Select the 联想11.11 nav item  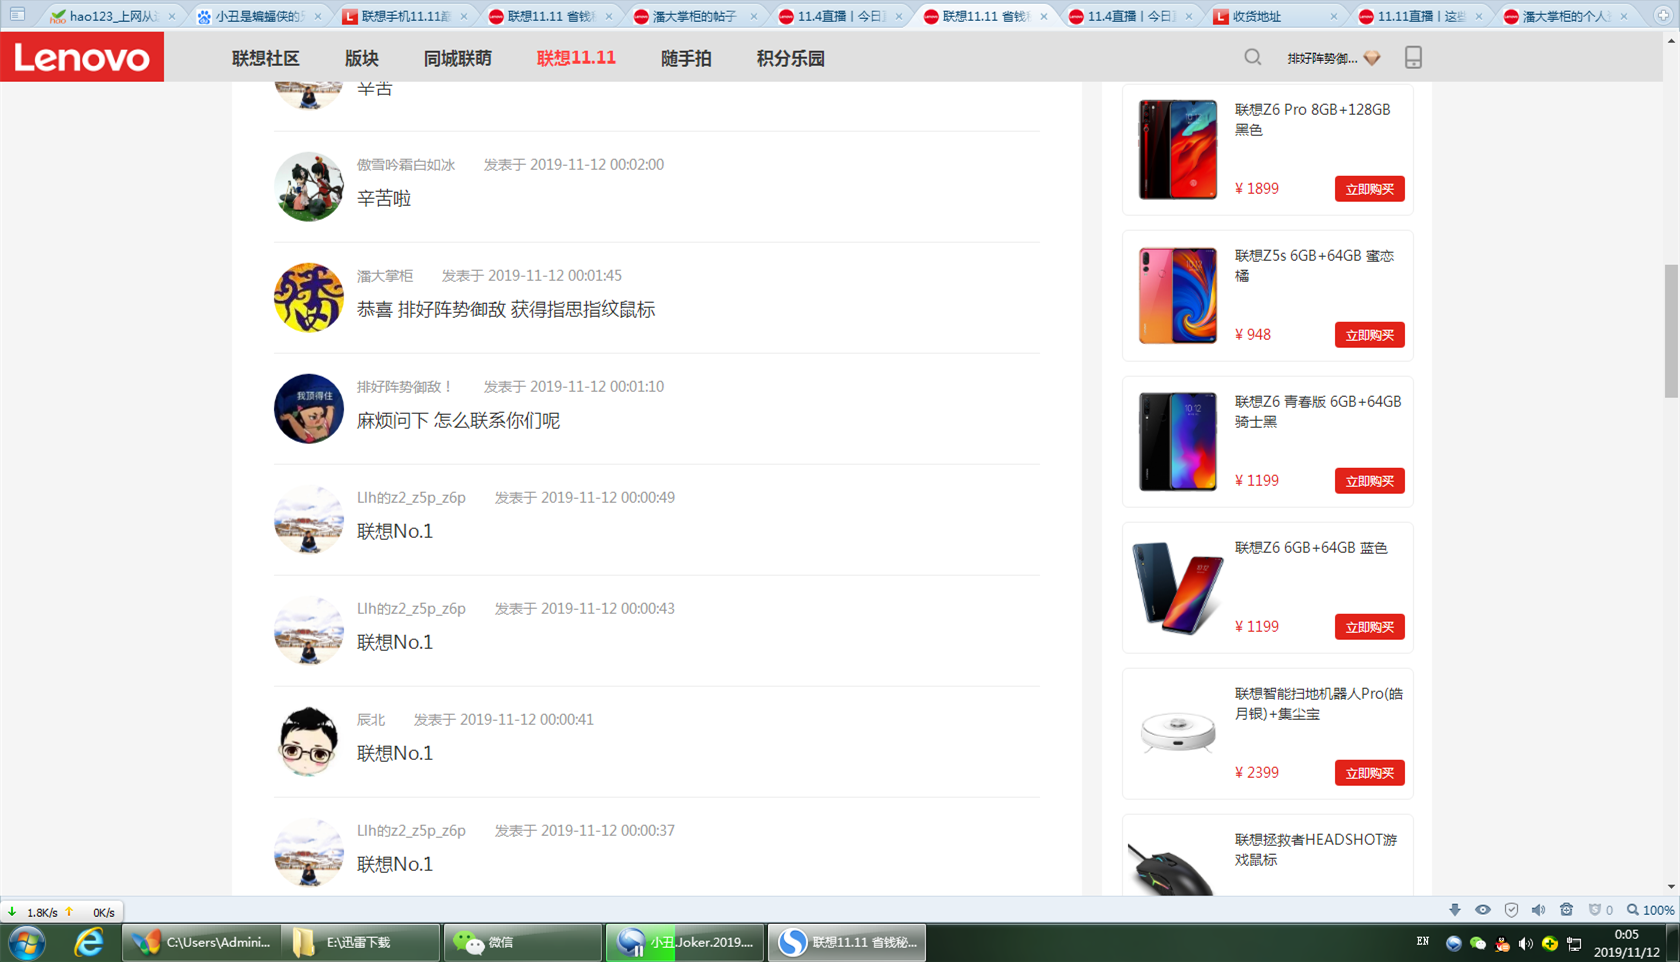576,58
